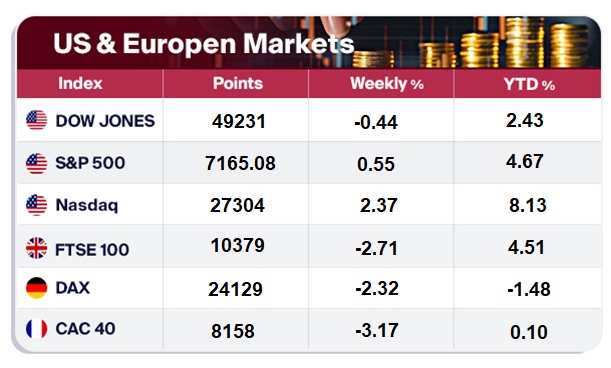Select the Index column header
This screenshot has height=368, width=611.
(x=80, y=83)
